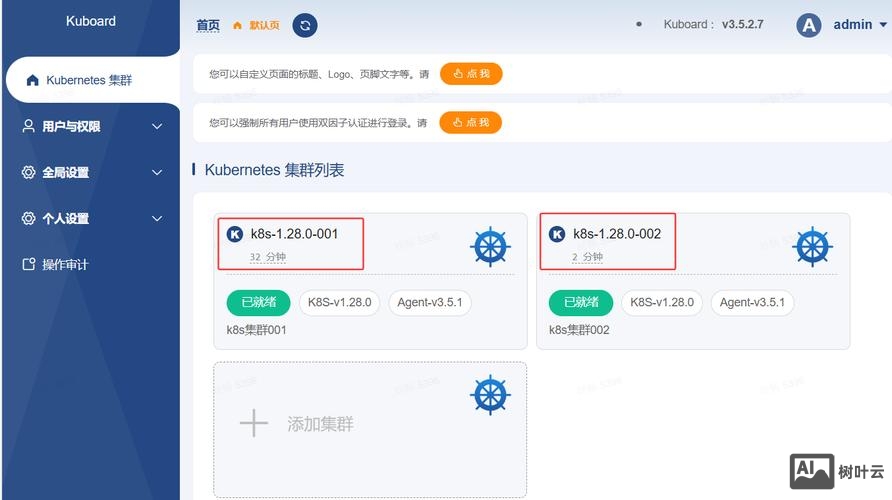The height and width of the screenshot is (500, 892).
Task: Open the Kubernetes 集群 sidebar item
Action: [x=93, y=80]
